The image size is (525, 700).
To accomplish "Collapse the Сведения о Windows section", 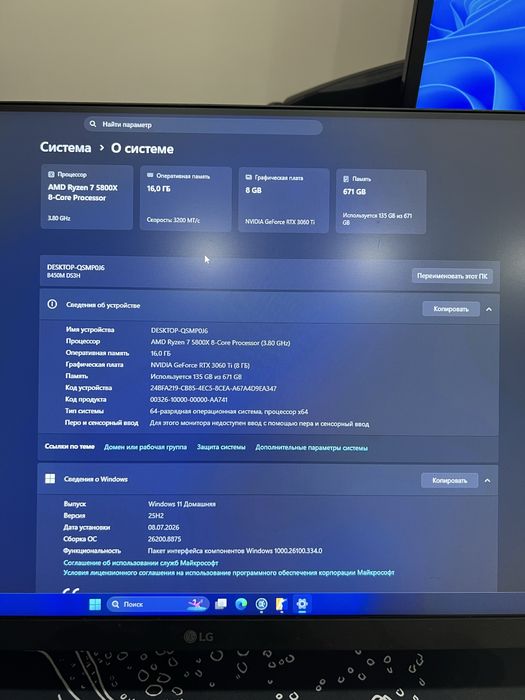I will (x=488, y=481).
